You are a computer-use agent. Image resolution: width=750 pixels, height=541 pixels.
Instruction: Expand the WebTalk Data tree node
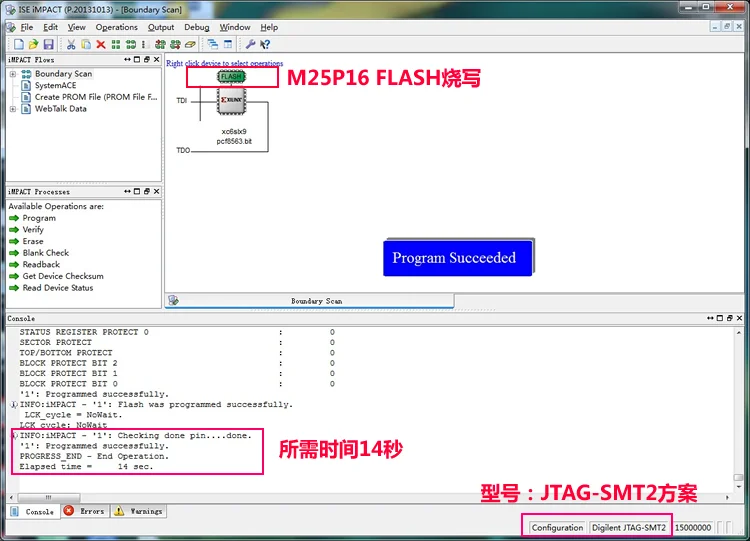(13, 109)
